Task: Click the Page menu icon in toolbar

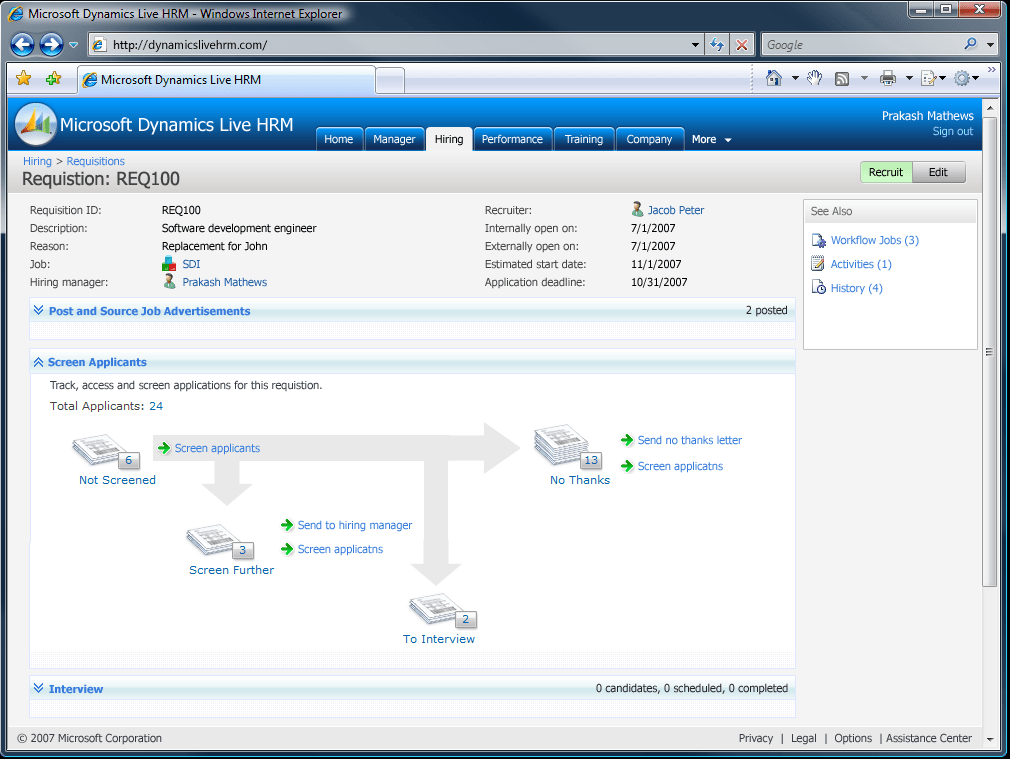Action: 929,79
